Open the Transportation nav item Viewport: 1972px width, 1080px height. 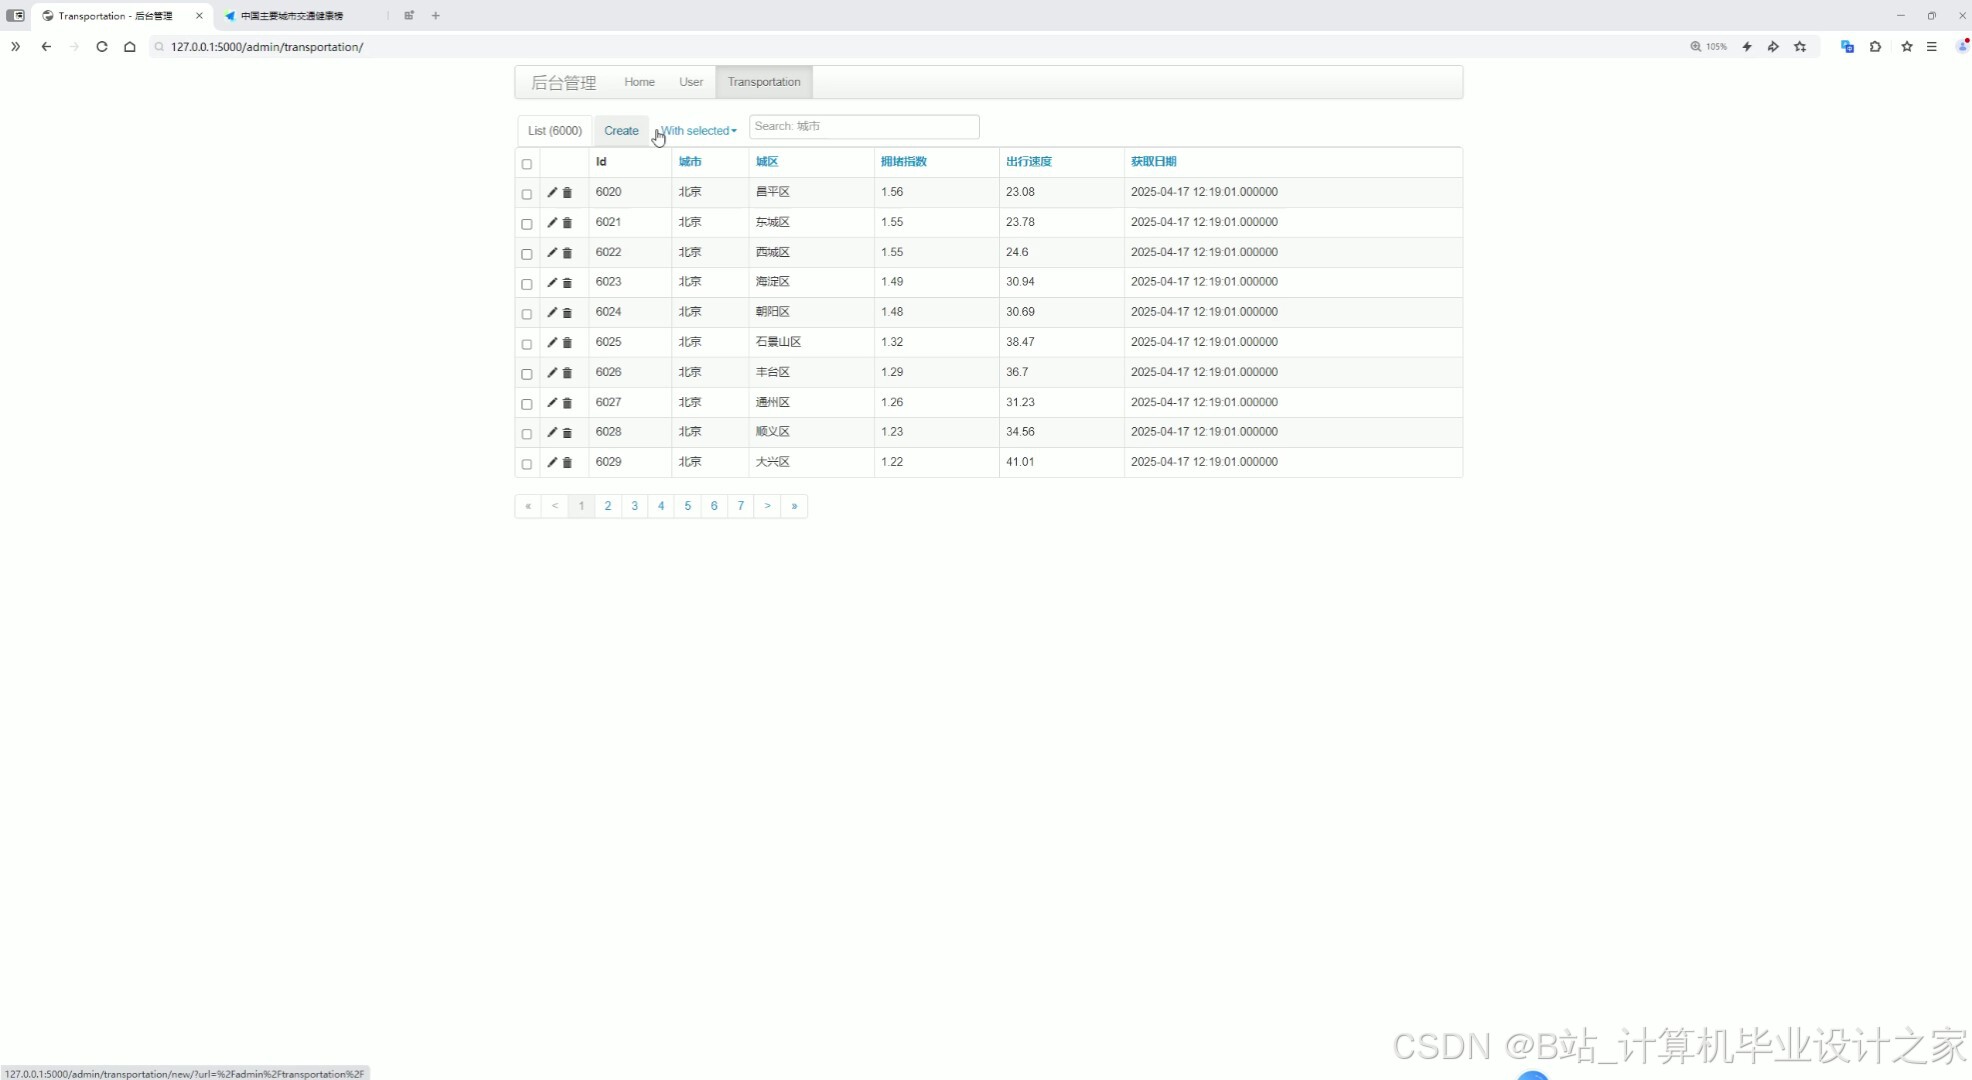pyautogui.click(x=764, y=82)
